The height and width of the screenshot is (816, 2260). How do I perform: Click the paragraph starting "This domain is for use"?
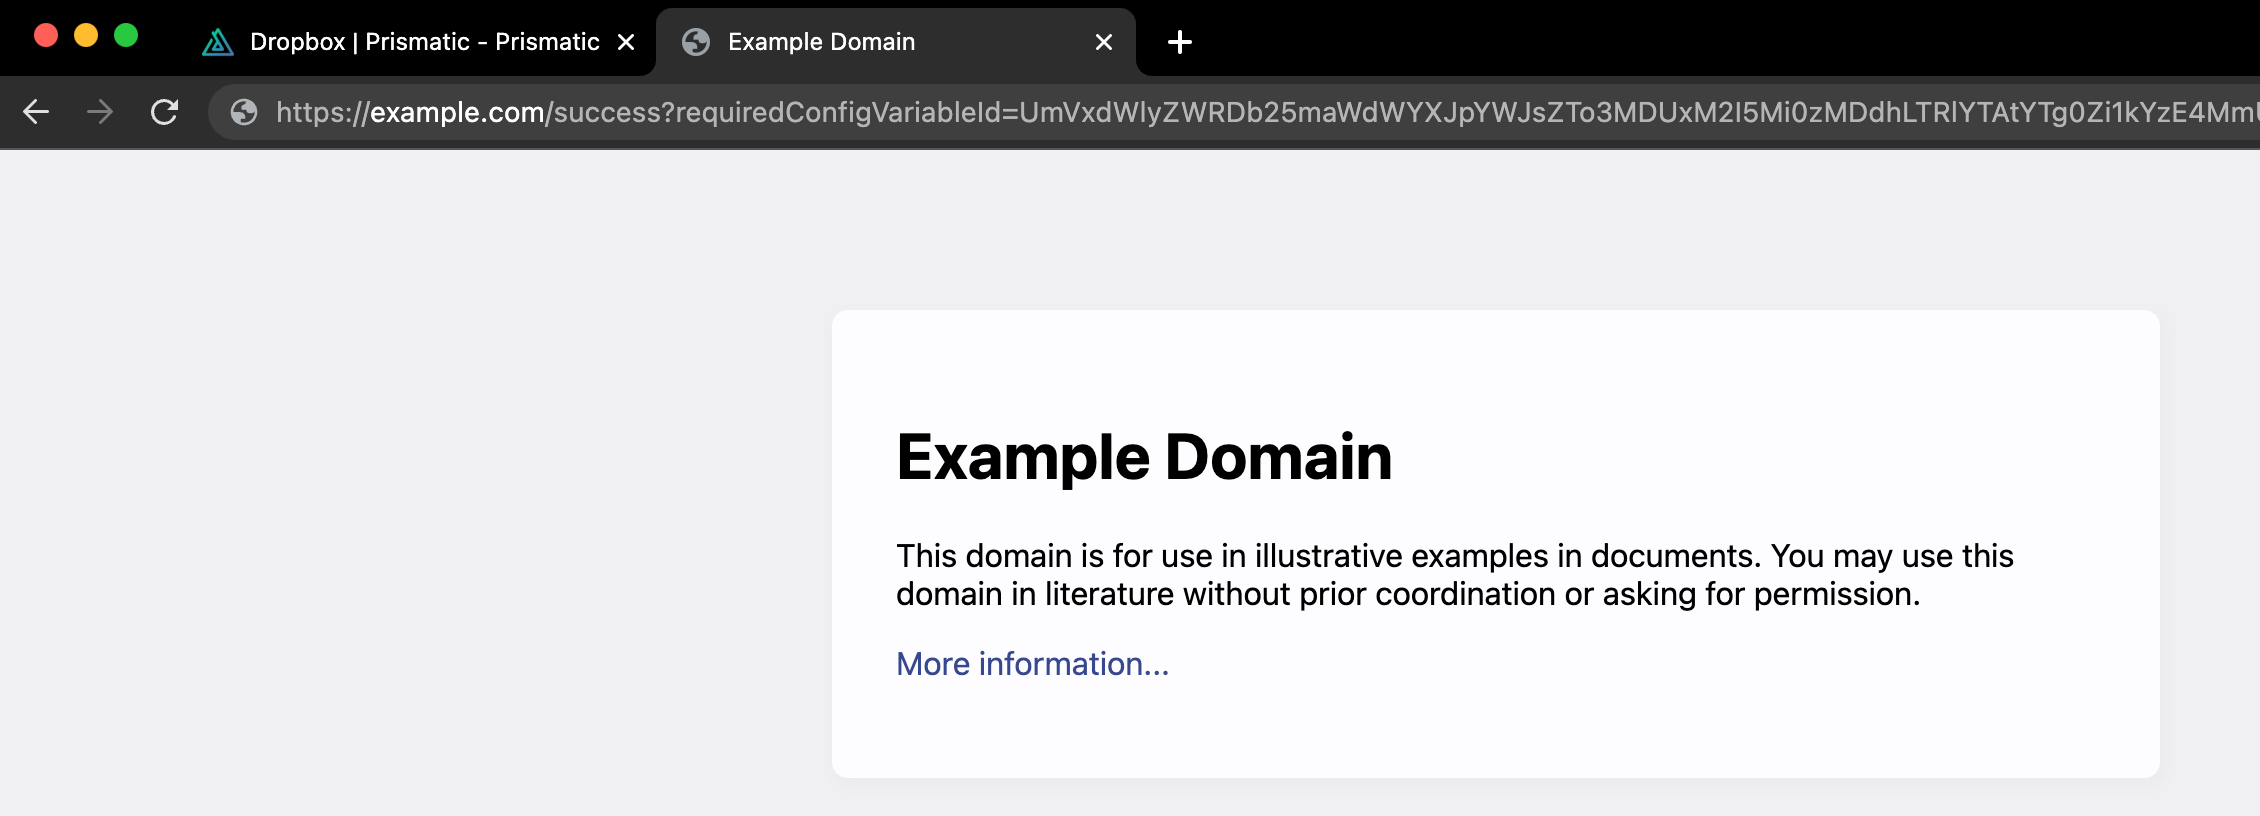[1455, 575]
